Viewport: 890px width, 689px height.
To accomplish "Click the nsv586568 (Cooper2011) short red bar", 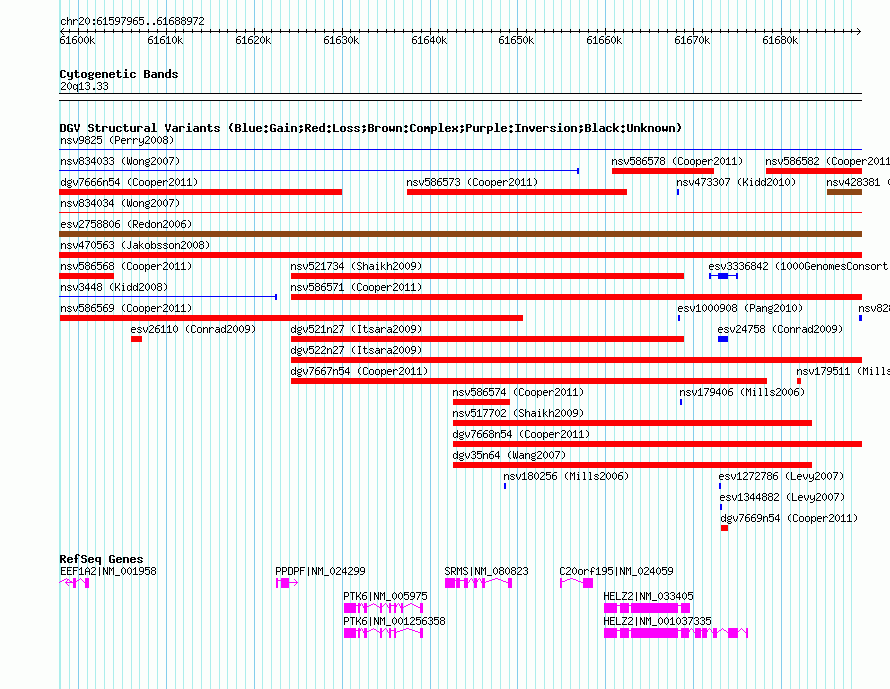I will (87, 276).
